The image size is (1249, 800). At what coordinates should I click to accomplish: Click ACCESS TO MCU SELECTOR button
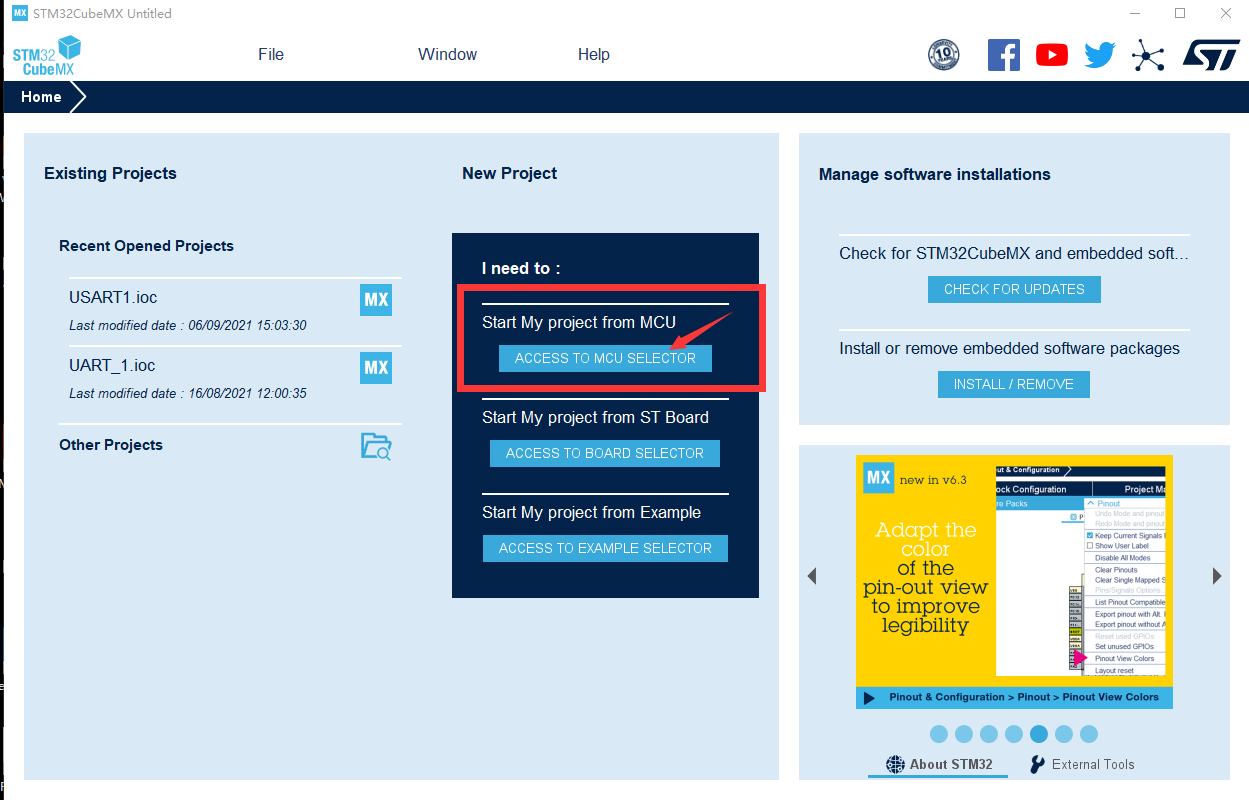605,358
